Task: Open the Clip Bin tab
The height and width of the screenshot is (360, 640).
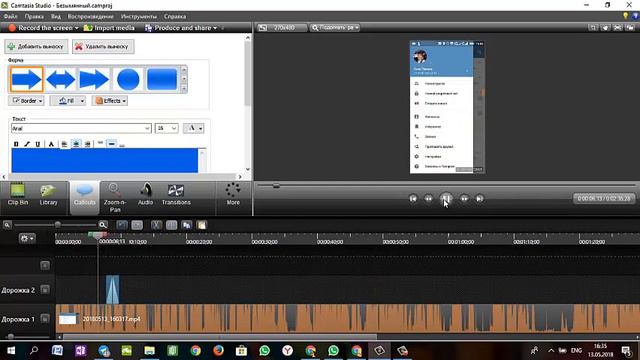Action: pyautogui.click(x=18, y=195)
